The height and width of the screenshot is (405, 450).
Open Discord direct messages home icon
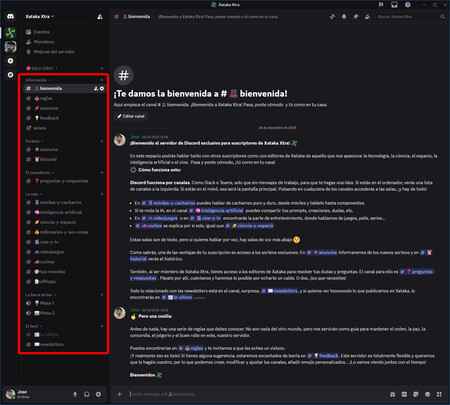click(10, 16)
